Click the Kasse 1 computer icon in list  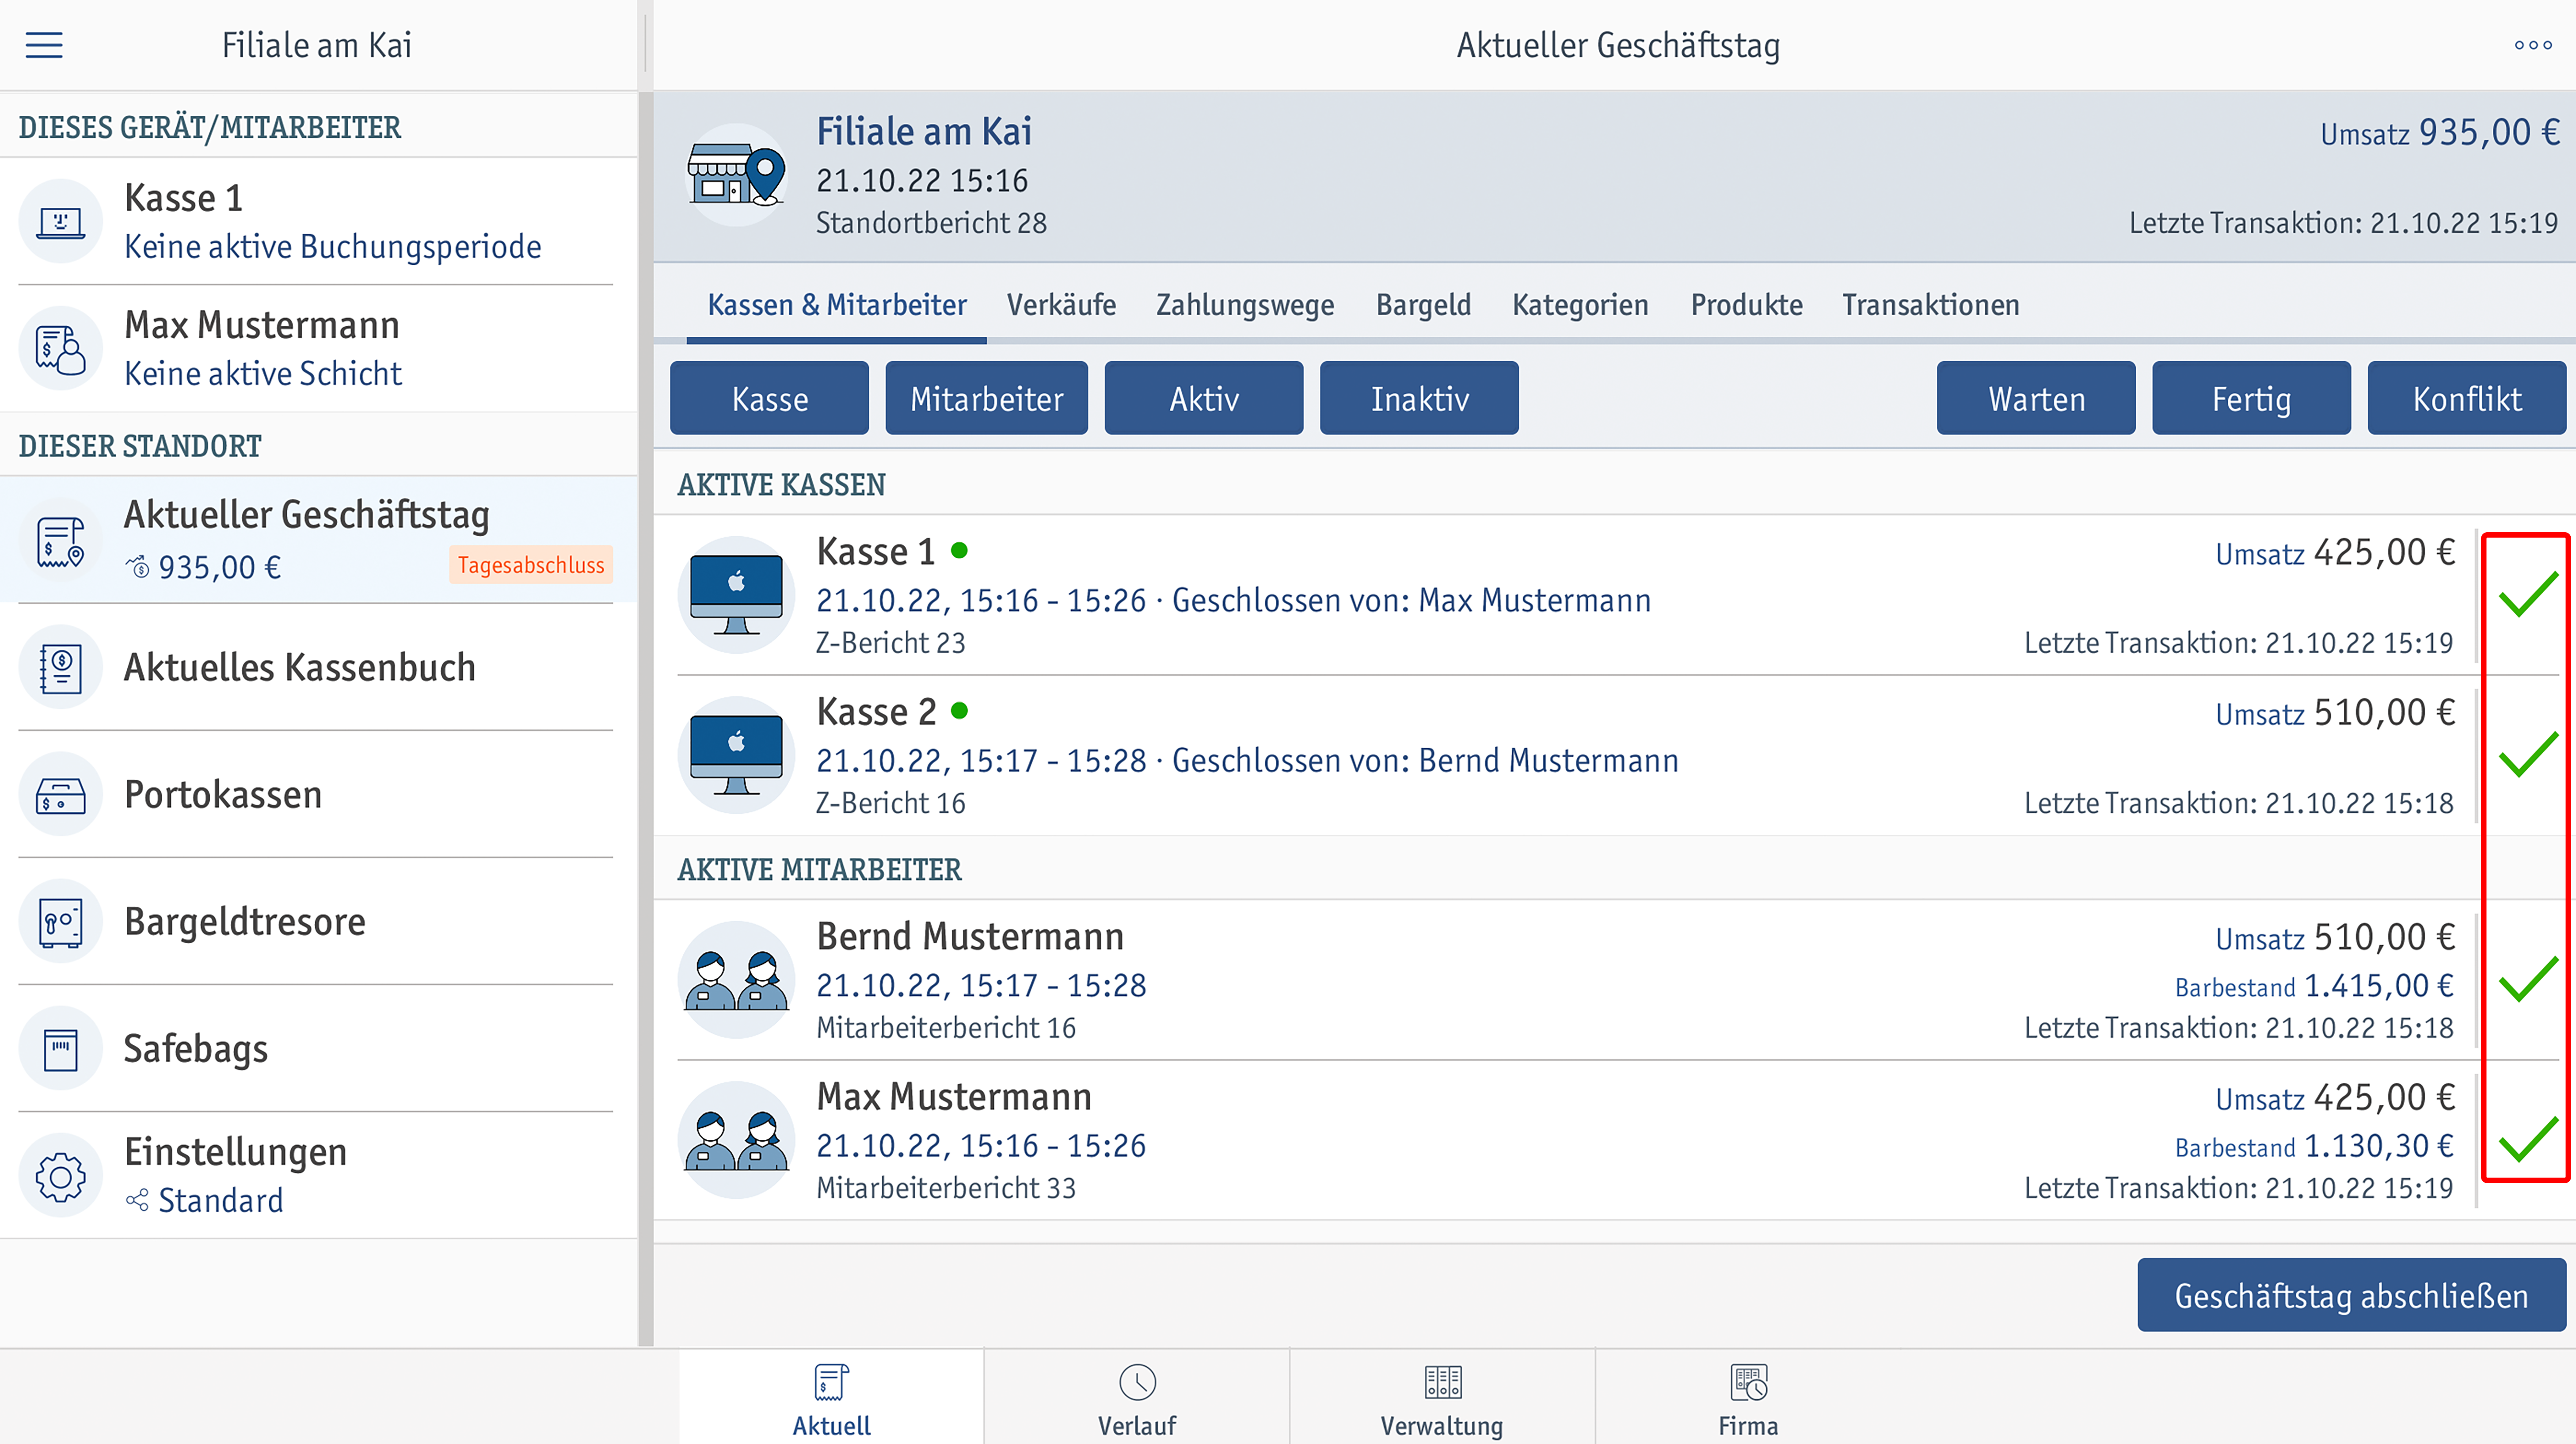coord(736,595)
